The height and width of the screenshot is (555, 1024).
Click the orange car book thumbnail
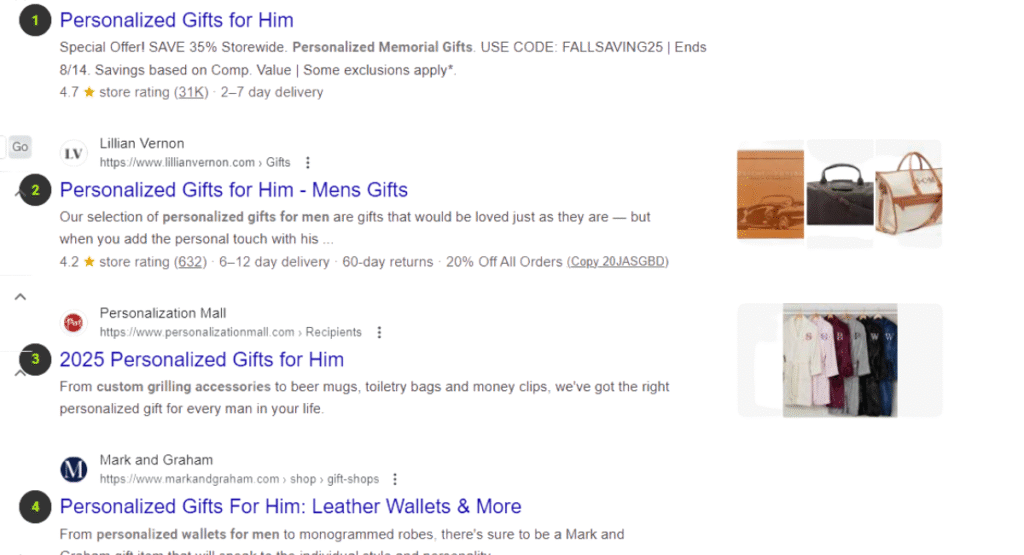click(770, 194)
